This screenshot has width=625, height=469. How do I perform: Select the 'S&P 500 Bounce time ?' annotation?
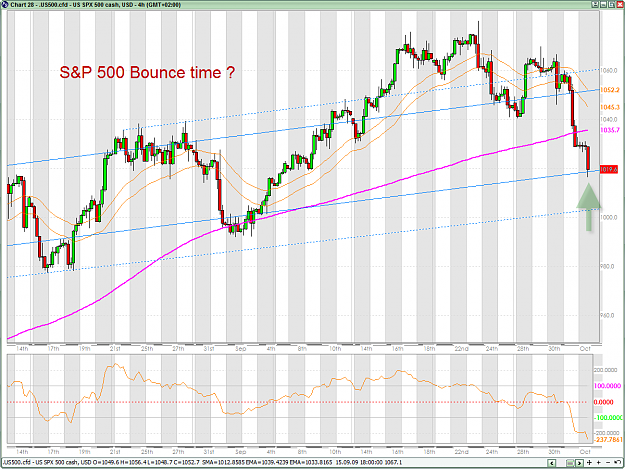click(147, 73)
